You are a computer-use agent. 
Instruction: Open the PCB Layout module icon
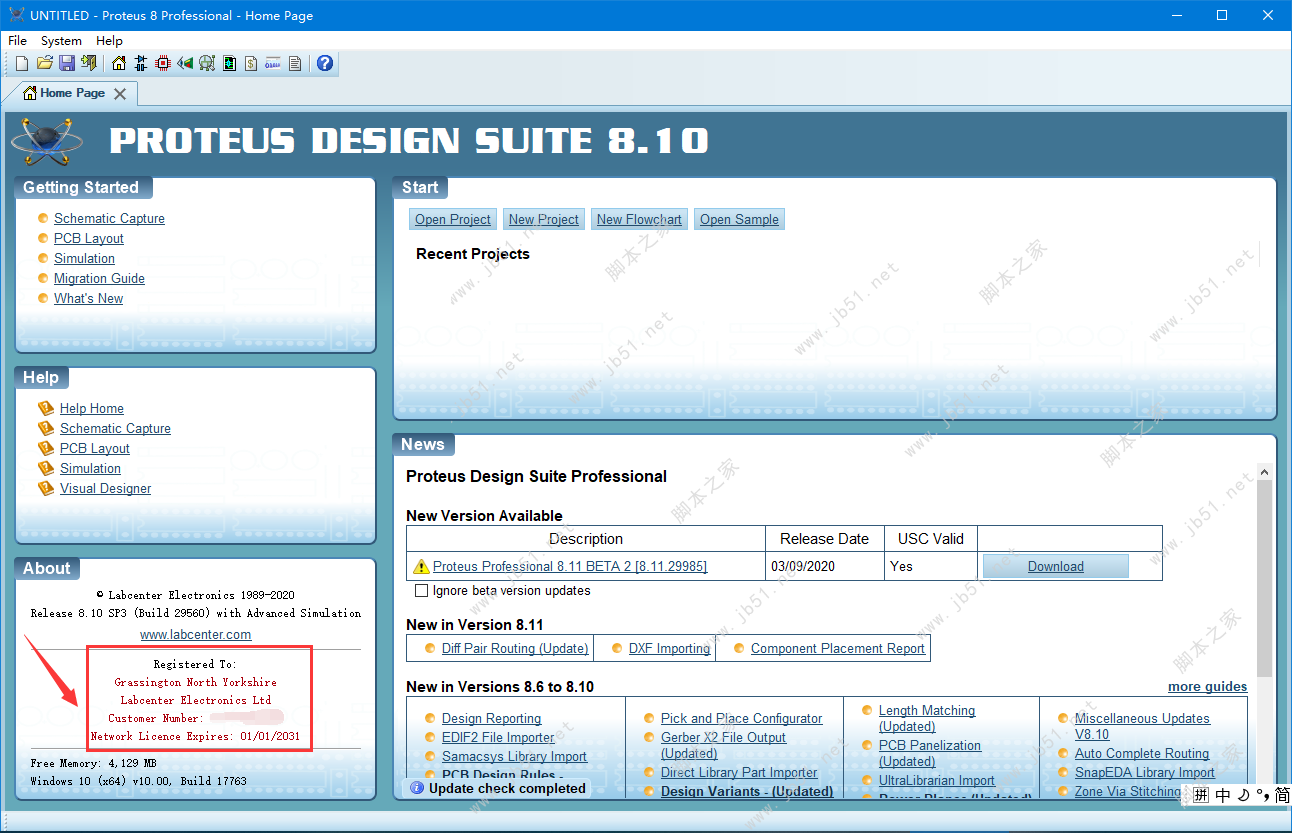coord(163,63)
